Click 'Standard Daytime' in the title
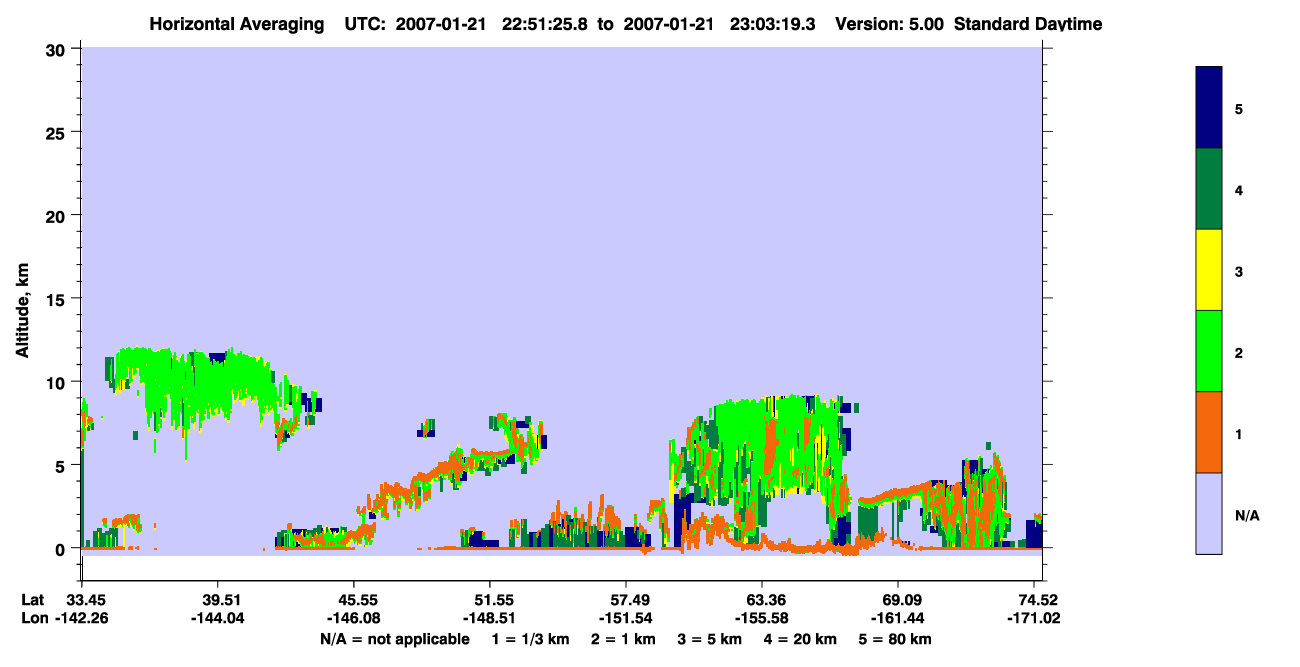 tap(1028, 24)
